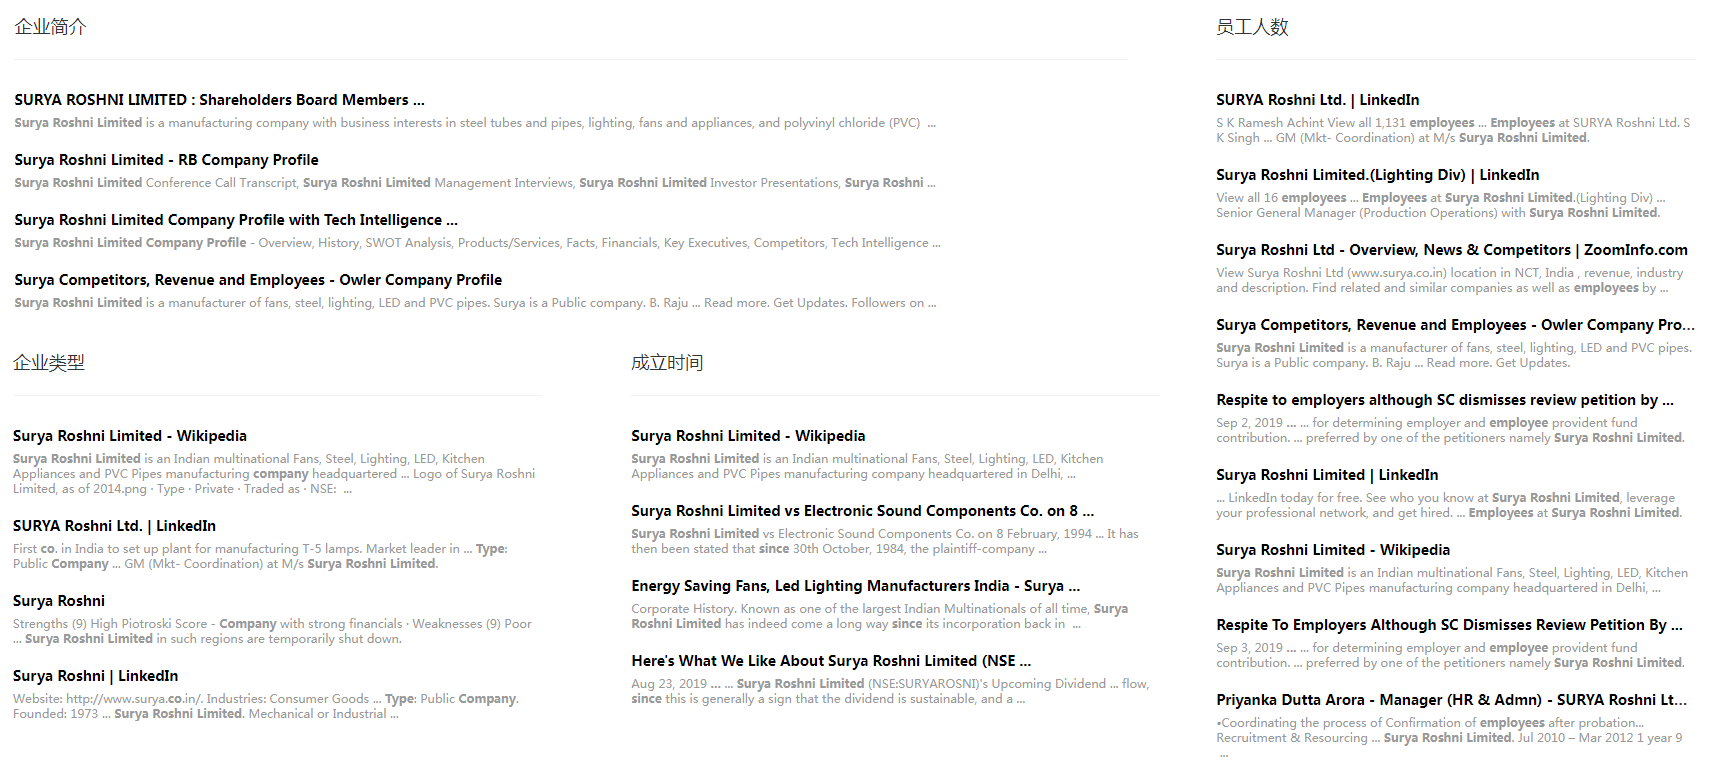
Task: Click snippet 'First co. in India to set up plant'
Action: pyautogui.click(x=260, y=556)
